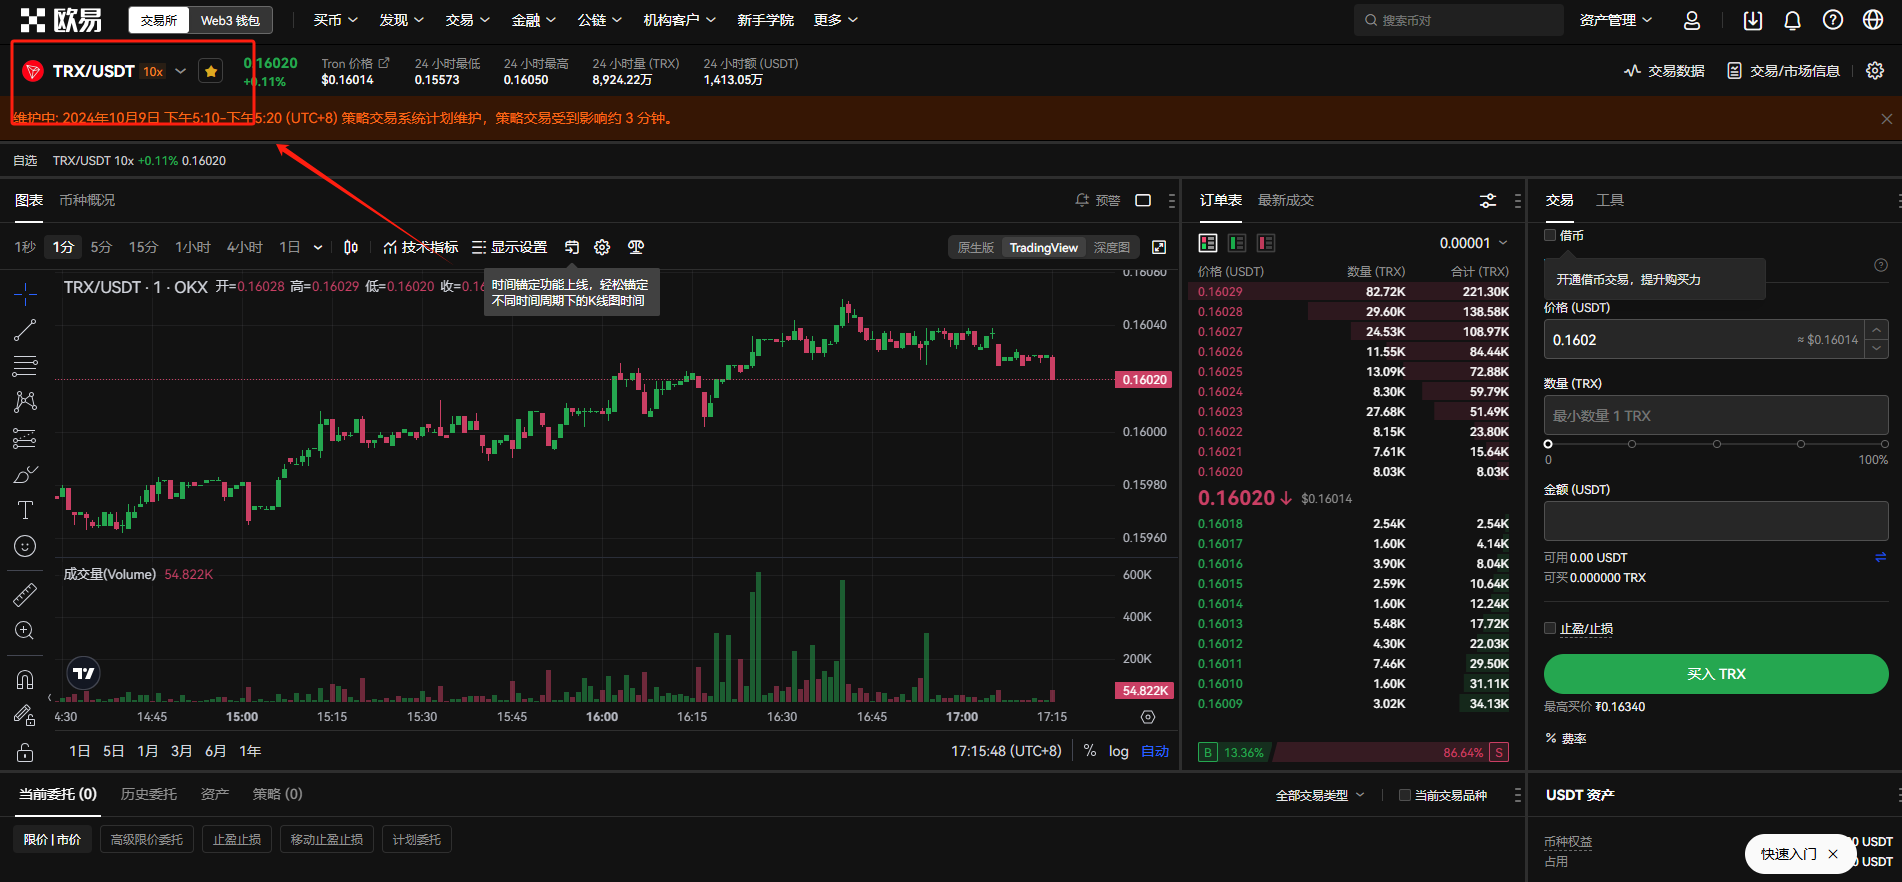Open order book precision 0.00001 dropdown
1902x882 pixels.
[x=1474, y=243]
